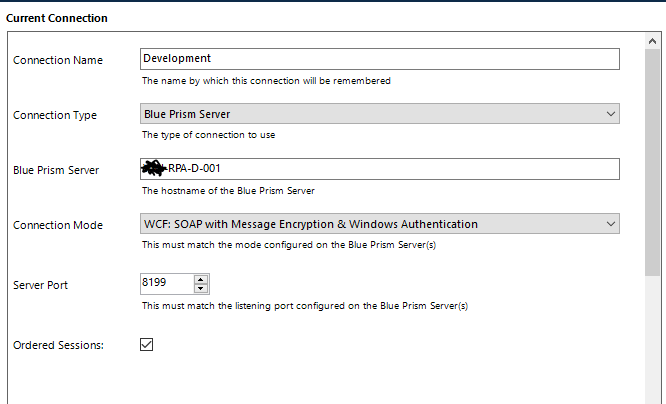Click the Connection Name label

coord(58,60)
